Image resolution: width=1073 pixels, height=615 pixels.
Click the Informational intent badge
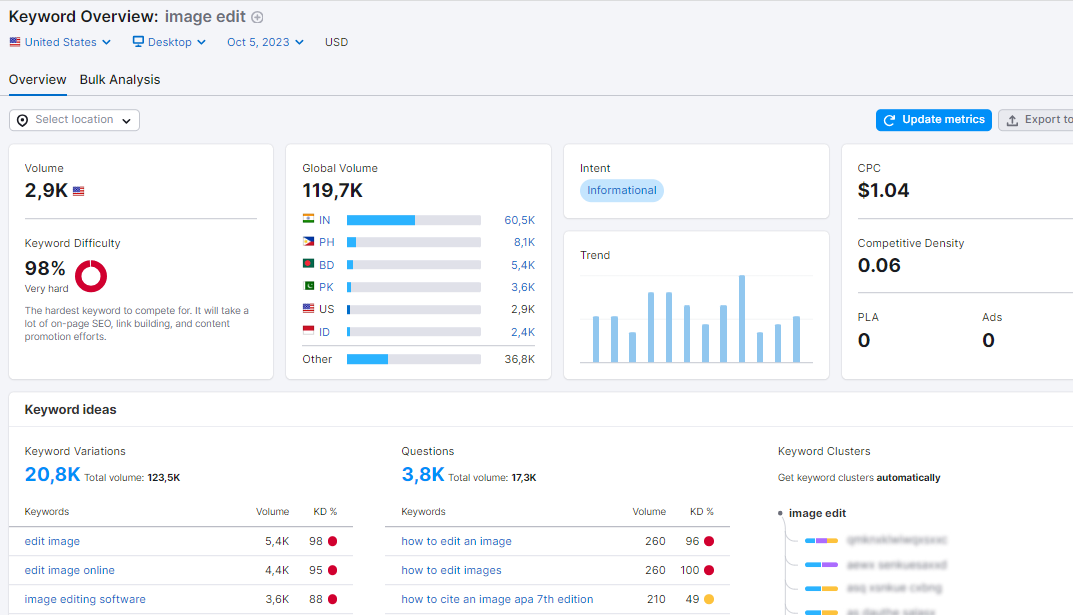pyautogui.click(x=621, y=190)
